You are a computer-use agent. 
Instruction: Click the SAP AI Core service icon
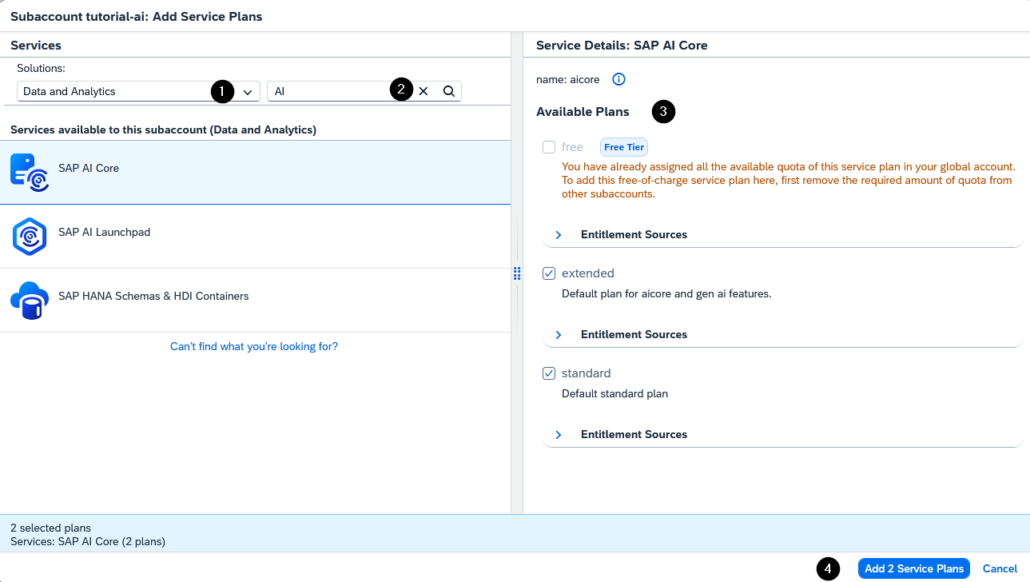pyautogui.click(x=30, y=172)
